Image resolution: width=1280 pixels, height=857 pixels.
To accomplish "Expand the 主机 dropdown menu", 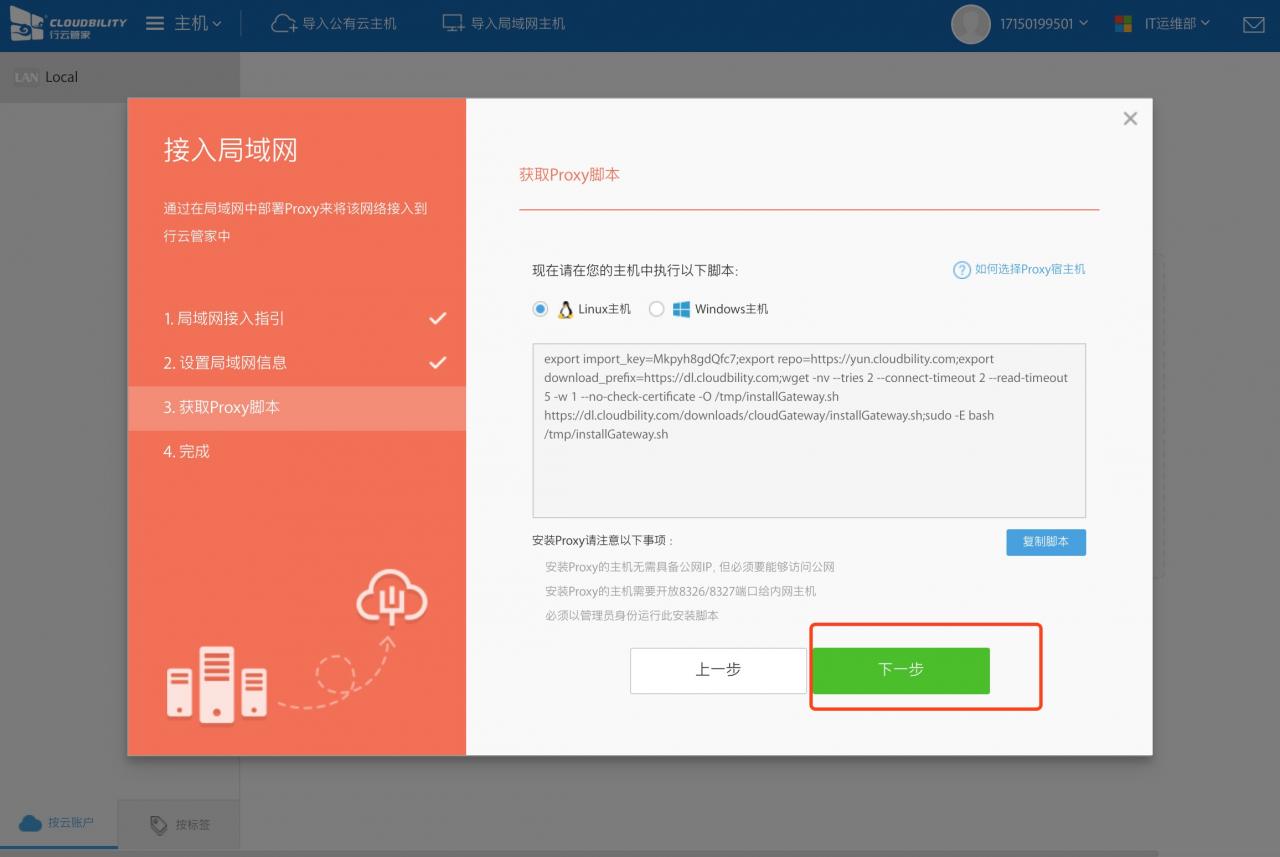I will (198, 23).
